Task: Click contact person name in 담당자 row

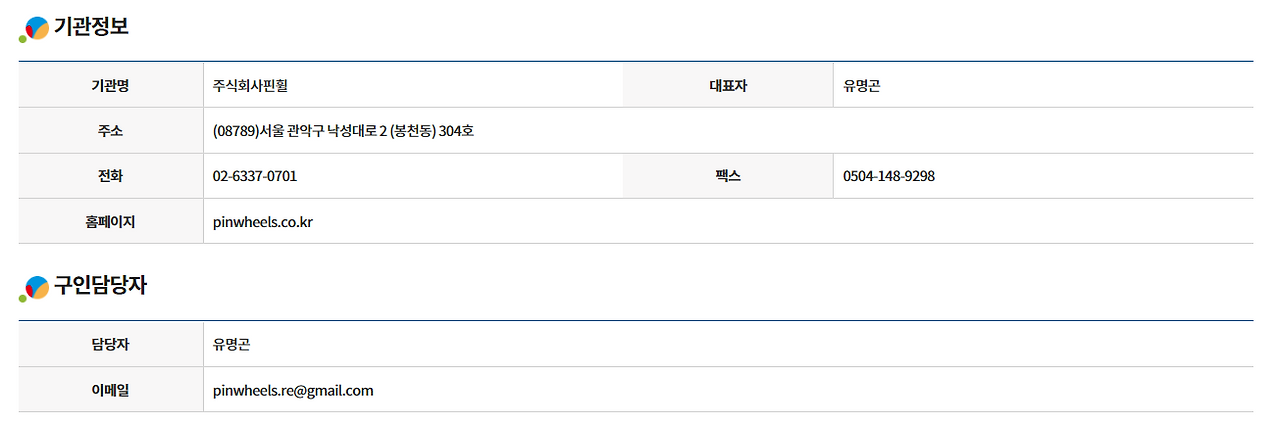Action: (x=231, y=345)
